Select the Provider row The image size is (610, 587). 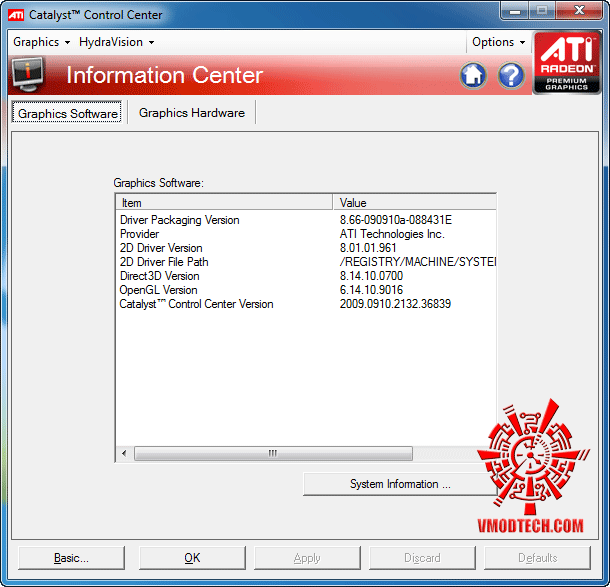pos(306,234)
